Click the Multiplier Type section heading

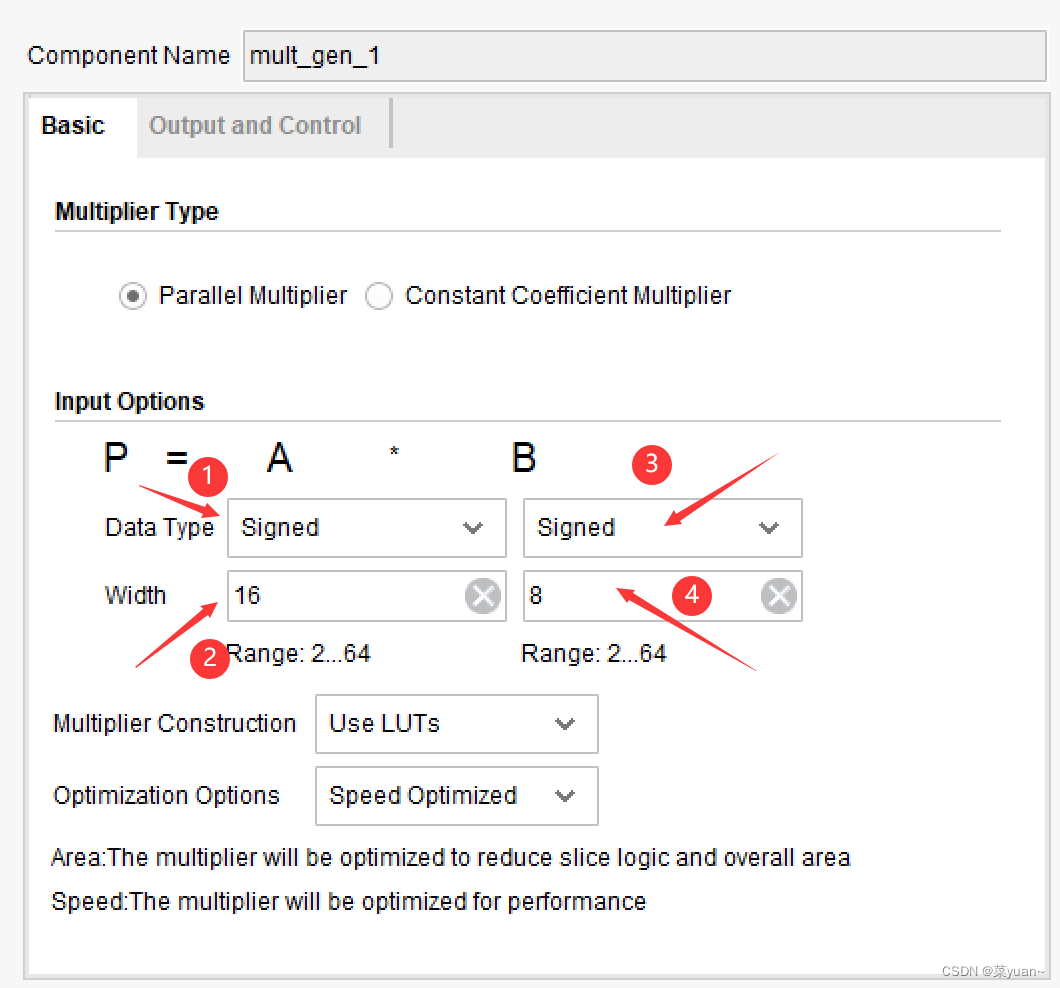pos(137,212)
